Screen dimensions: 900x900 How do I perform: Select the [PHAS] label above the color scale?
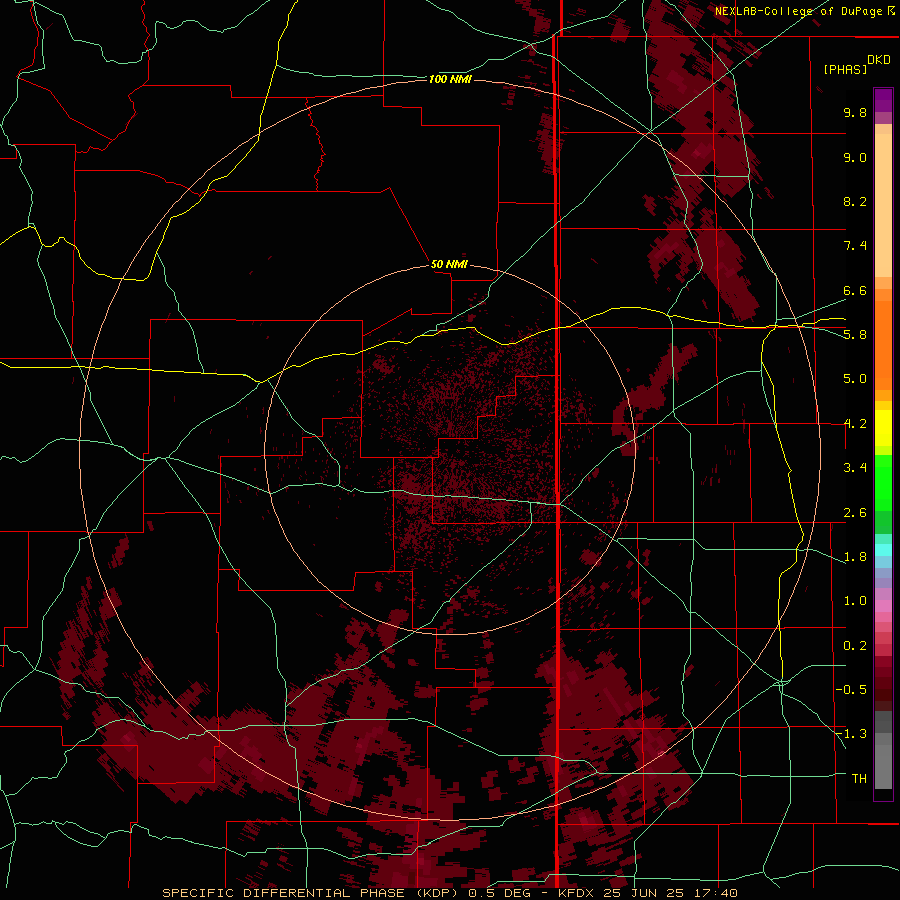coord(845,69)
